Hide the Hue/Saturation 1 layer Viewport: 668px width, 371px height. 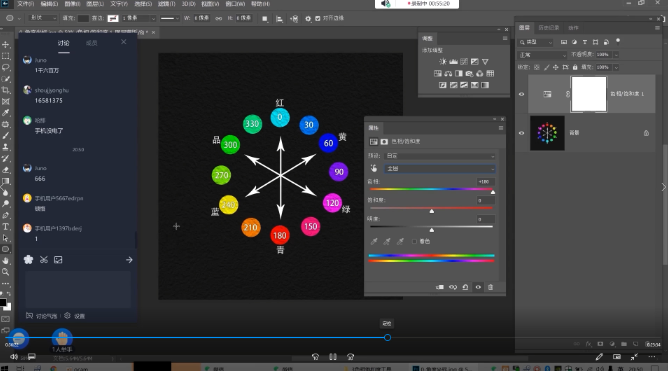point(521,94)
